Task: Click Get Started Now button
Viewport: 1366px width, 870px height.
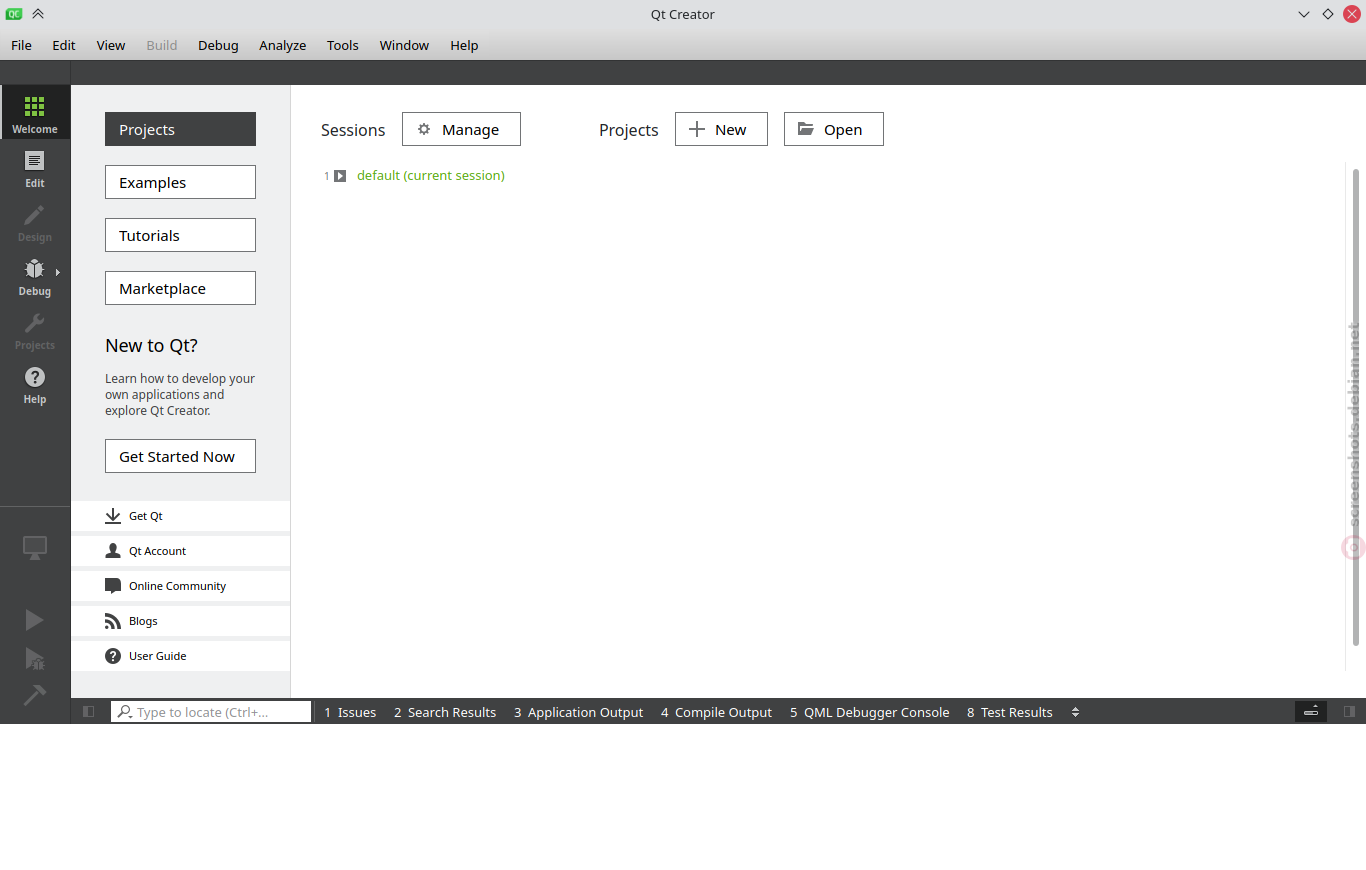Action: [180, 456]
